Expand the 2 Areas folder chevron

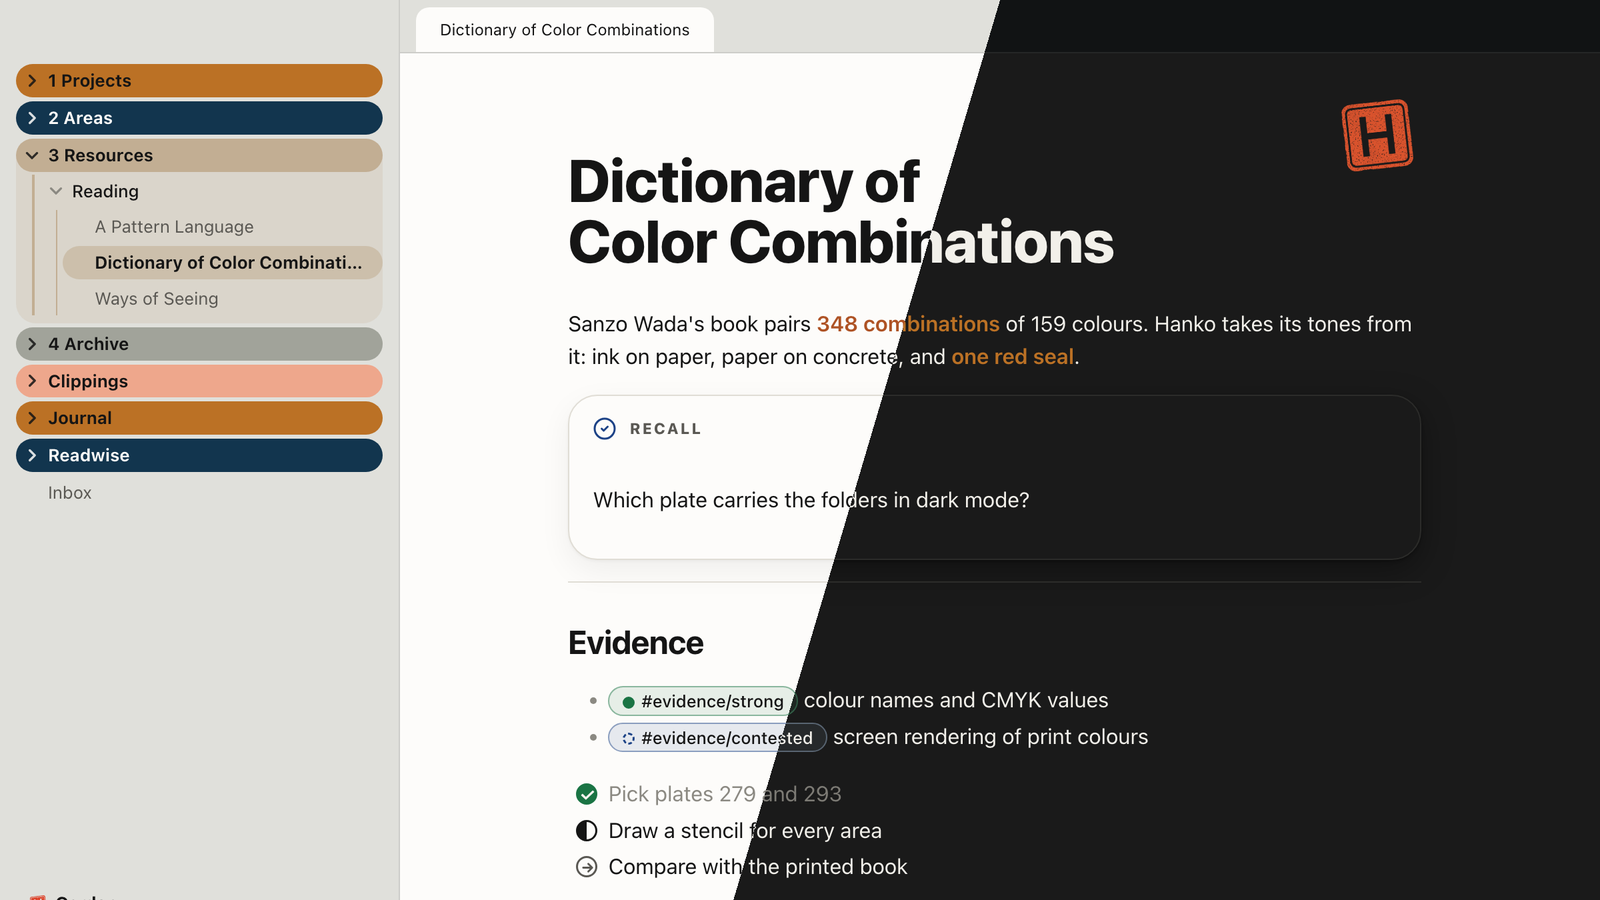(x=32, y=118)
